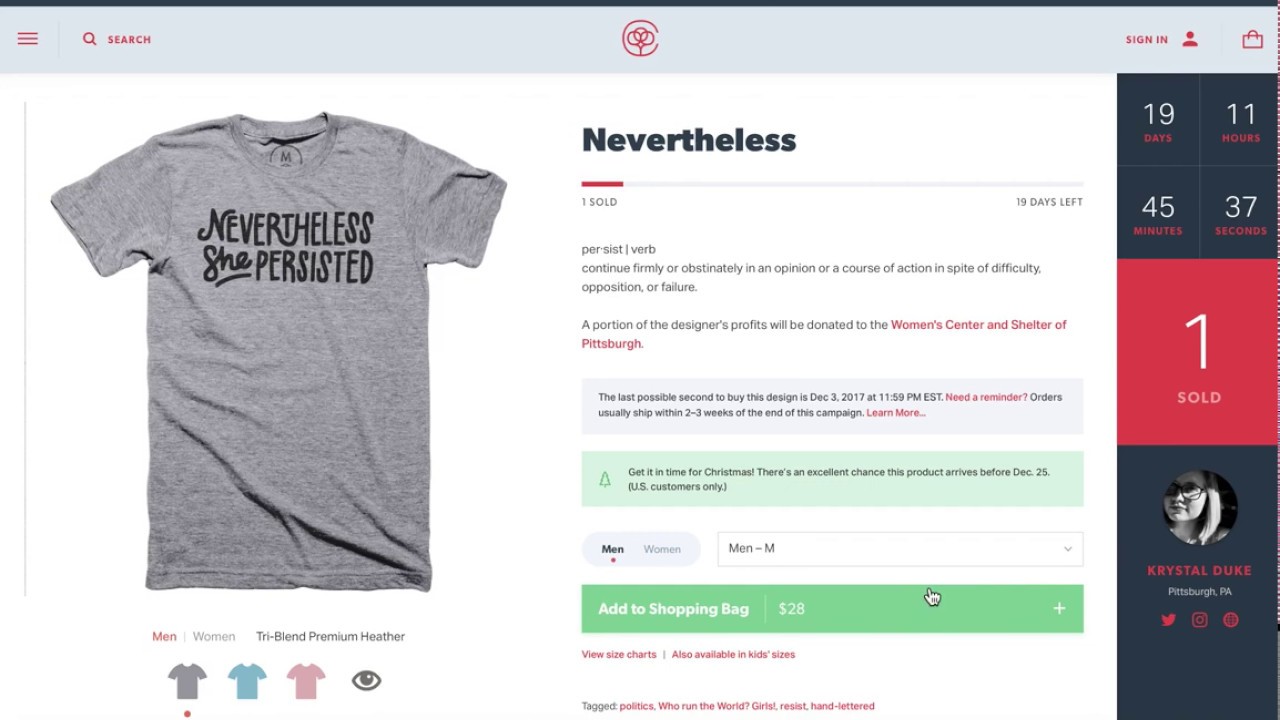The image size is (1280, 720).
Task: Click the search magnifier icon
Action: [90, 39]
